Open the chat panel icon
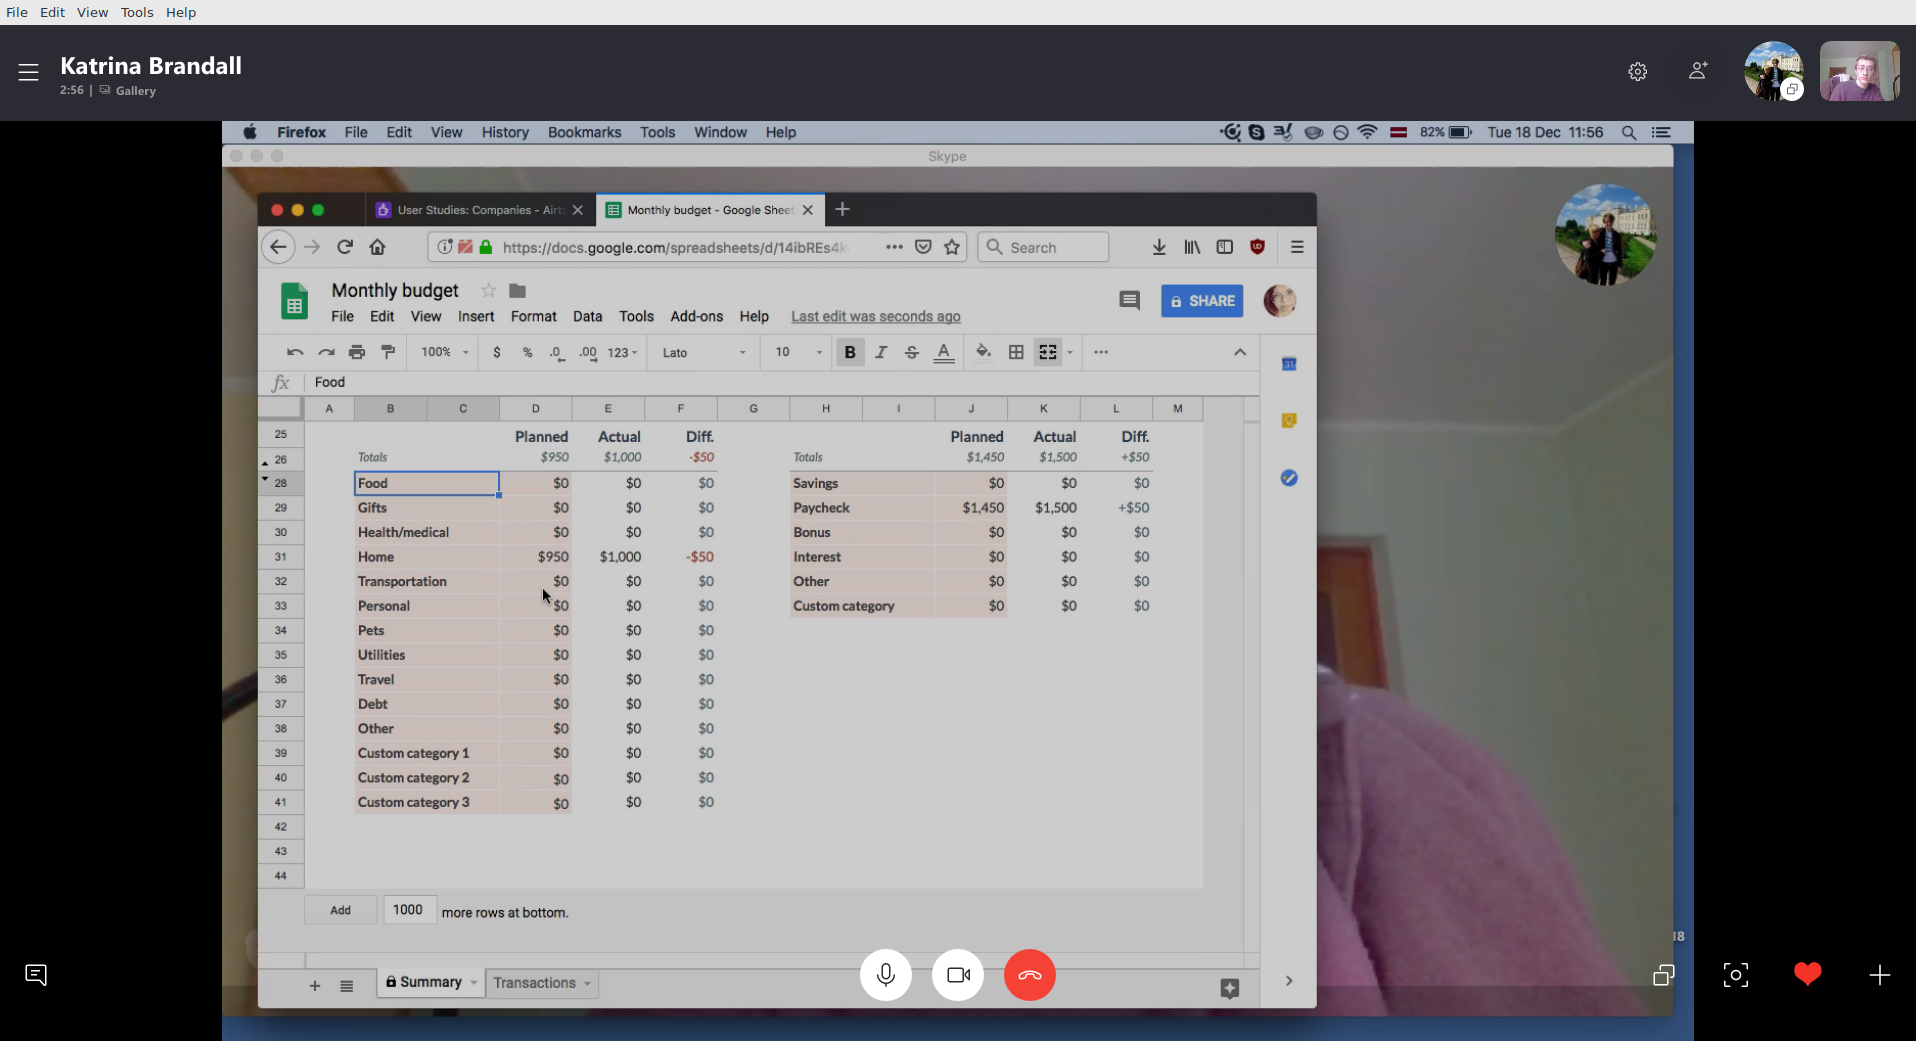Screen dimensions: 1916x1041 point(36,975)
